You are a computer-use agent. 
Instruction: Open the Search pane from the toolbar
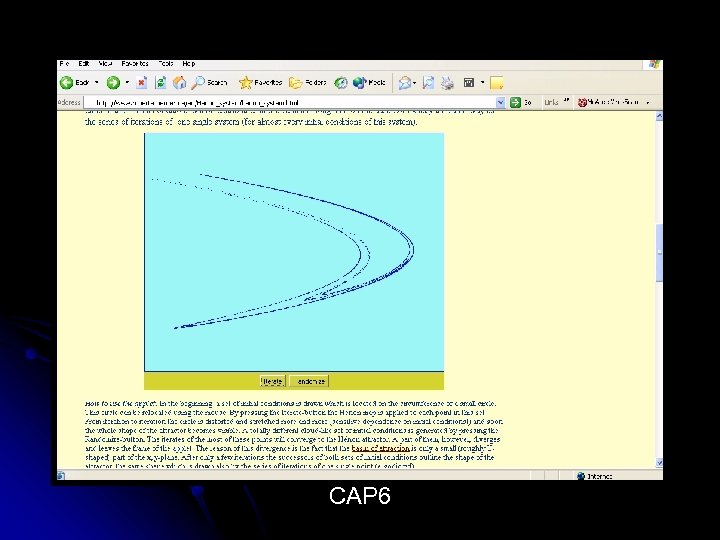[209, 83]
